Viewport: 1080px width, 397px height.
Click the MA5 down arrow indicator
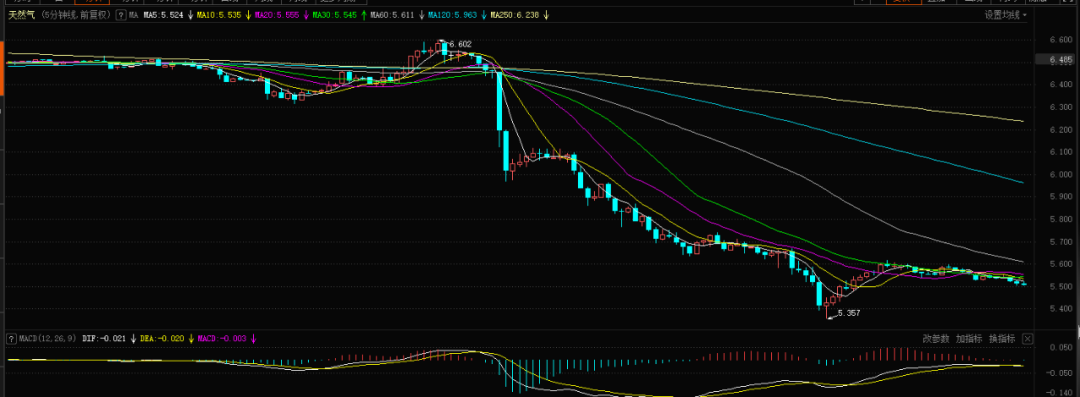tap(190, 14)
